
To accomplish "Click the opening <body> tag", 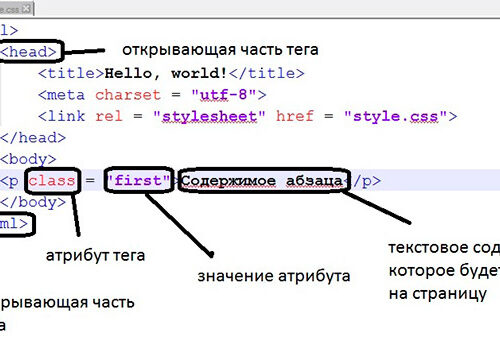I will tap(28, 159).
